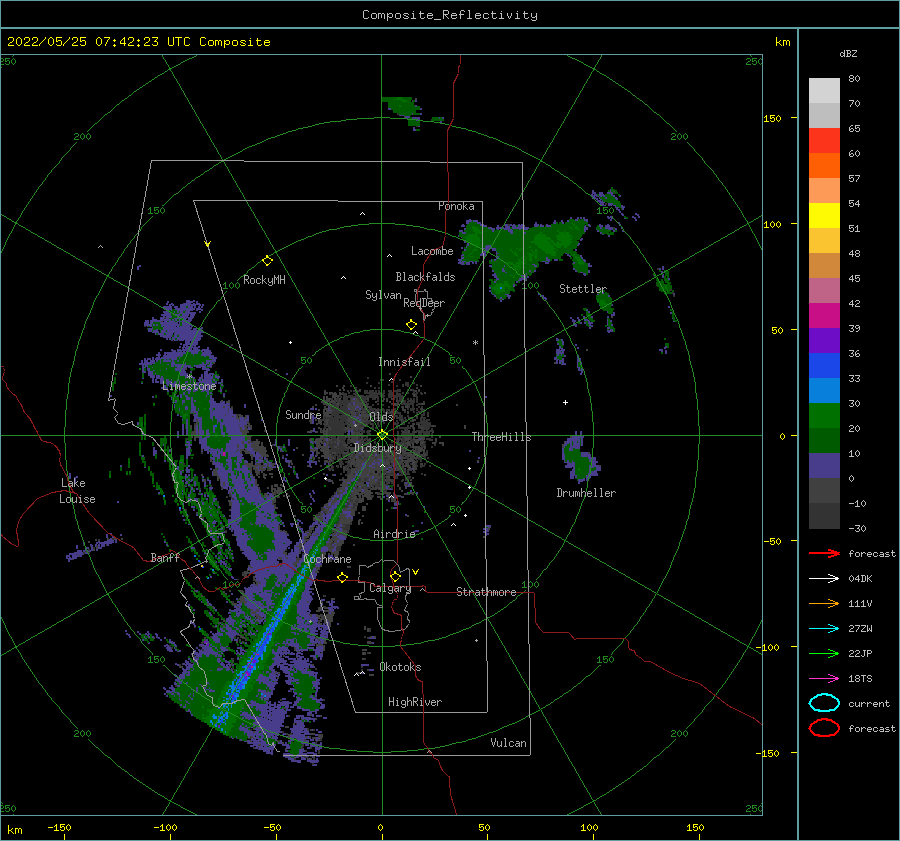Click the yellow swatch between 54 and 51
The height and width of the screenshot is (841, 900).
click(x=824, y=215)
